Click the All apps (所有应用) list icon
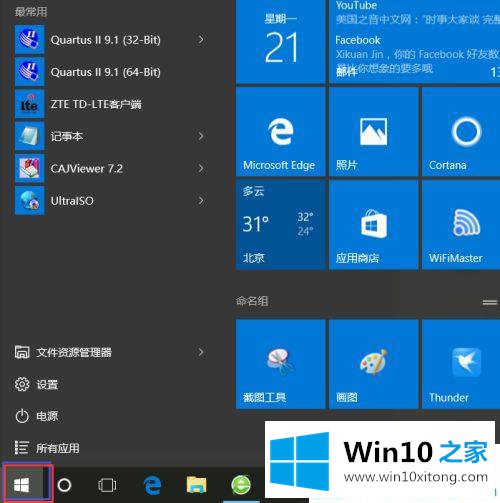The width and height of the screenshot is (500, 503). tap(22, 448)
